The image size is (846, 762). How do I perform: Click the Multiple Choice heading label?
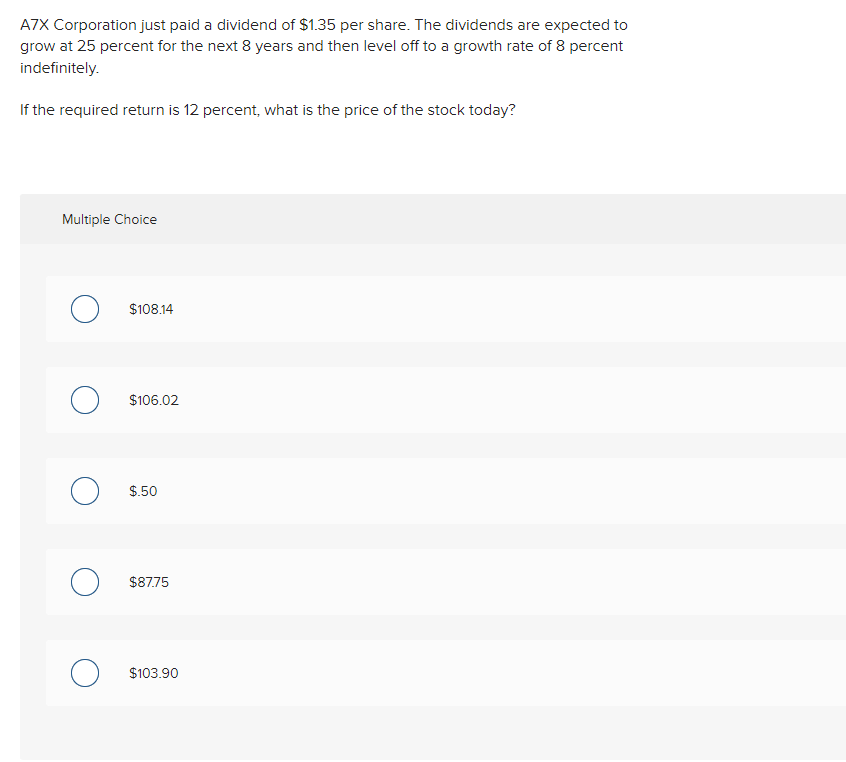(x=109, y=219)
